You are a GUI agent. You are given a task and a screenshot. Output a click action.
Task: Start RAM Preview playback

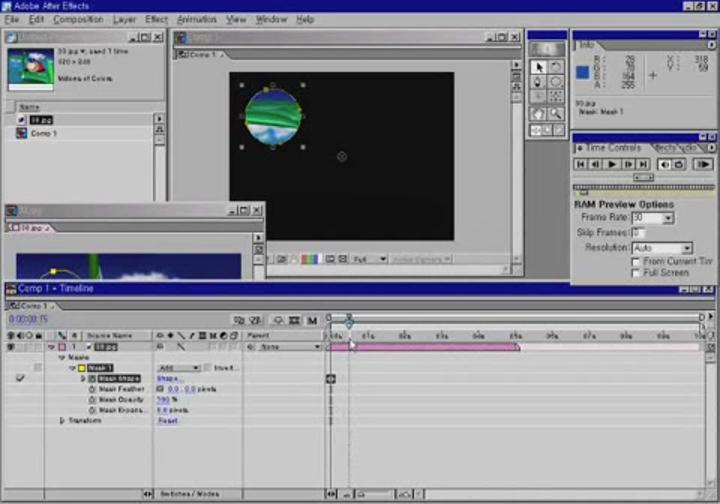coord(703,164)
